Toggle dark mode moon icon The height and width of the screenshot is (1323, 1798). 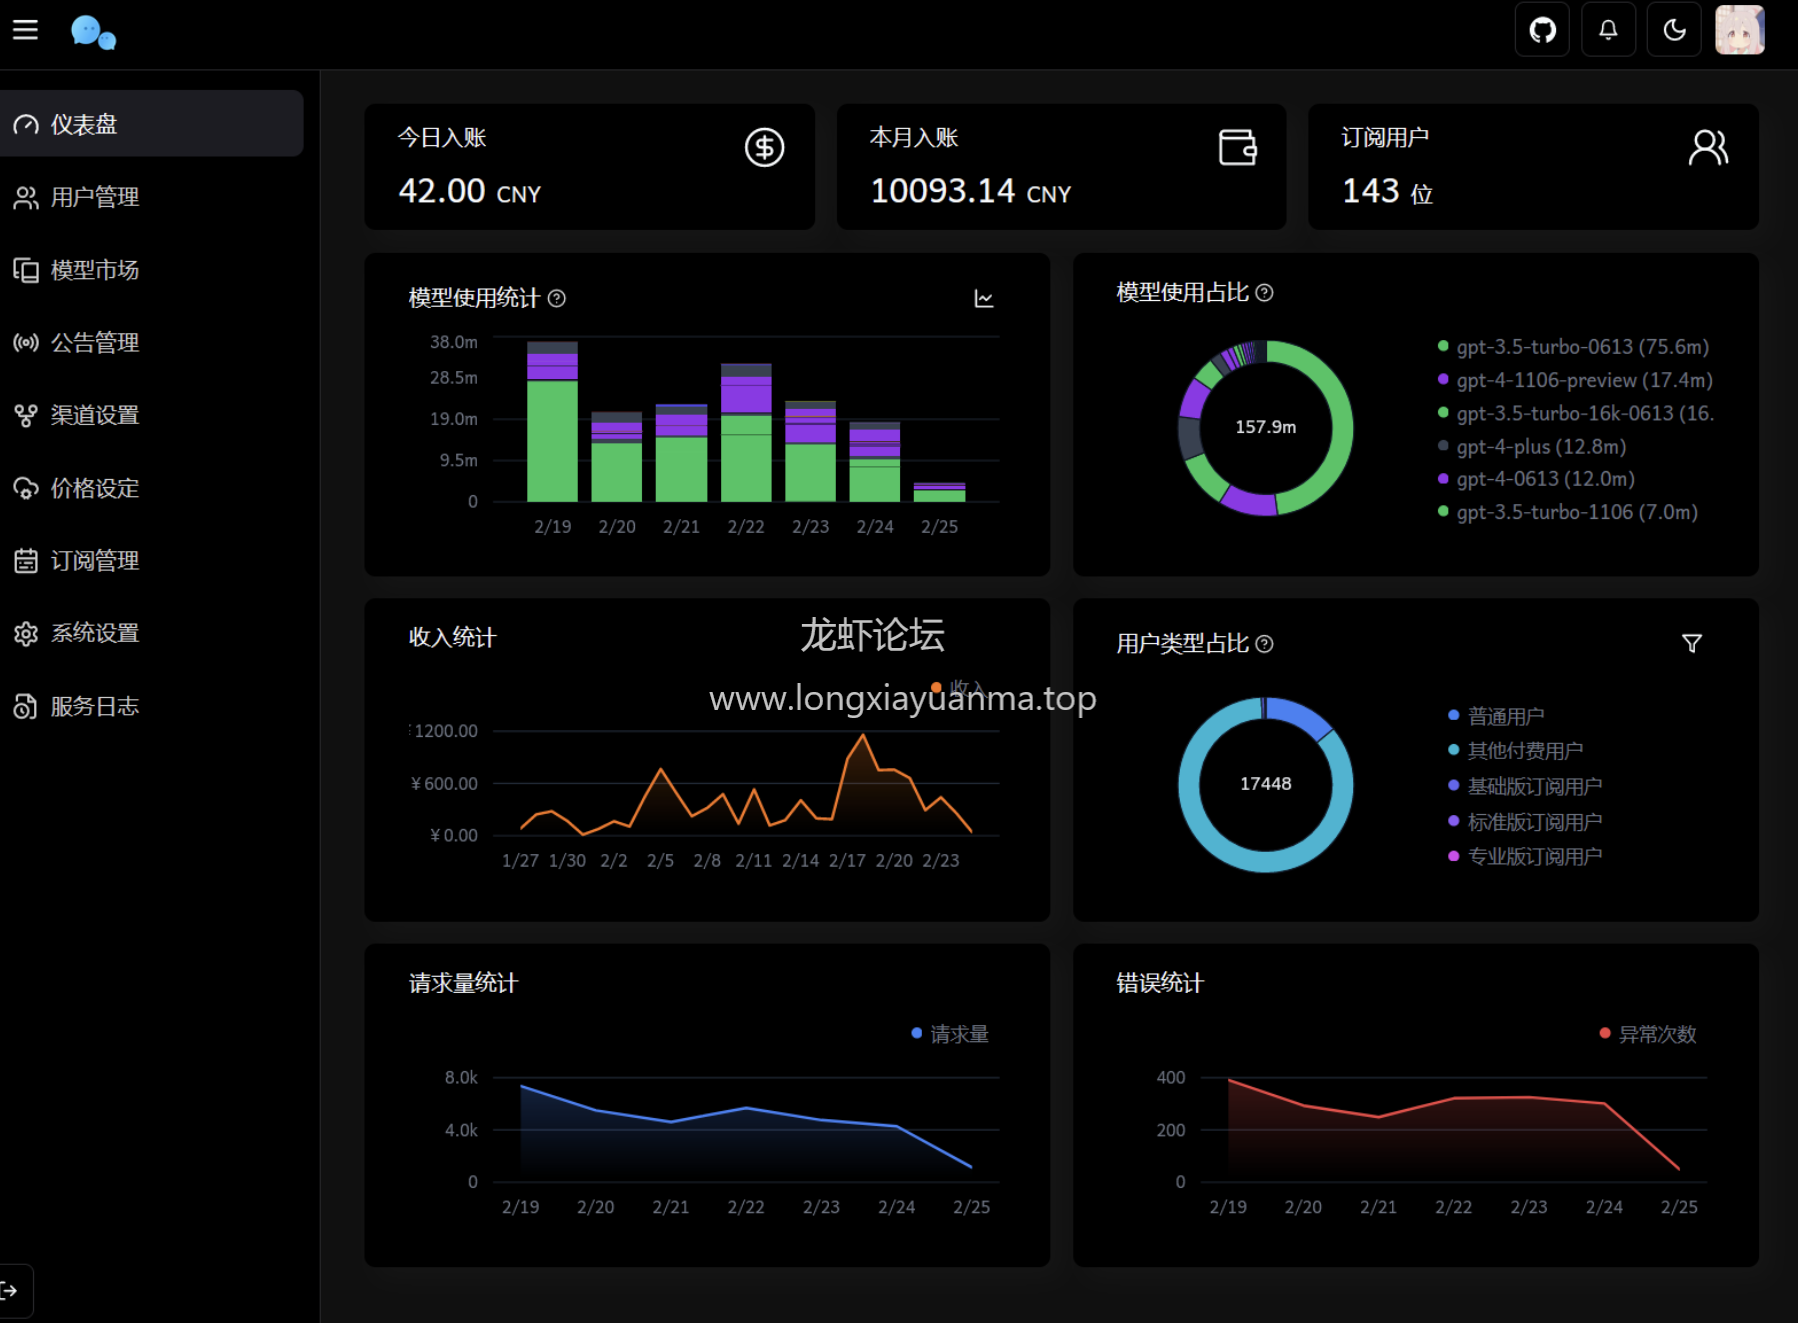(x=1674, y=30)
